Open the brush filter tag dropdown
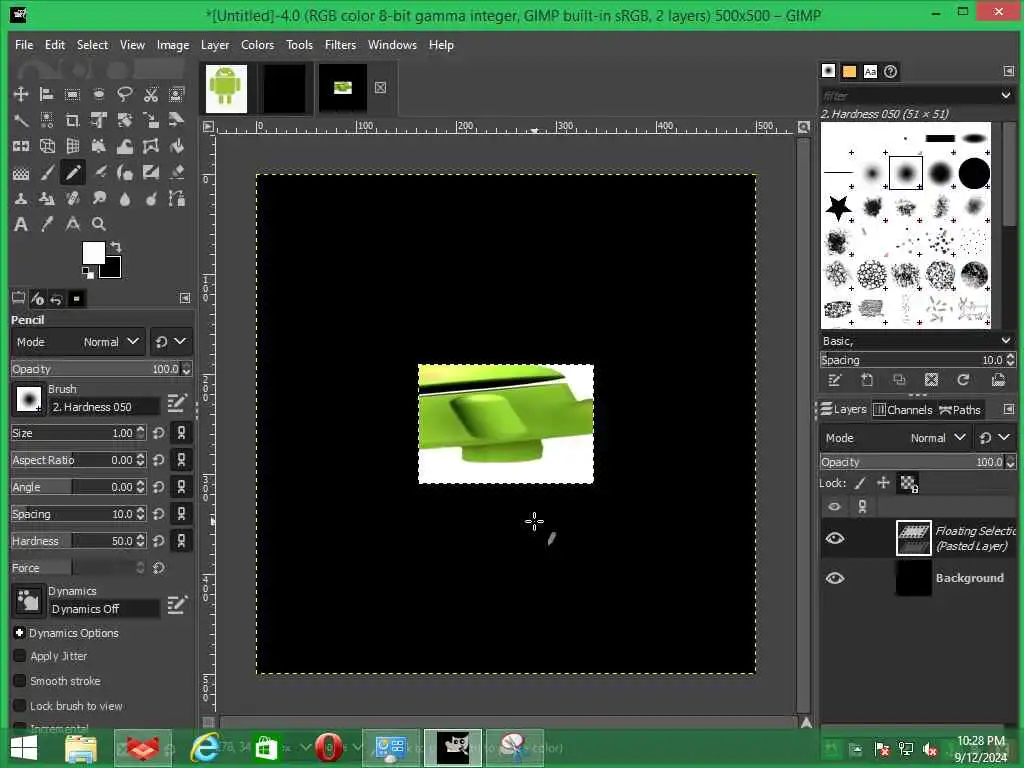 [x=1006, y=95]
